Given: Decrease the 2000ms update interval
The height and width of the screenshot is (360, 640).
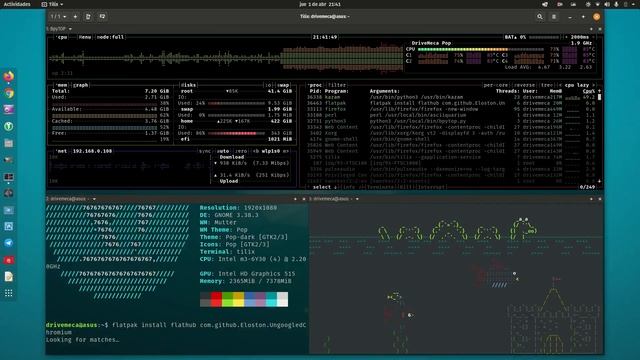Looking at the screenshot, I should tap(567, 37).
